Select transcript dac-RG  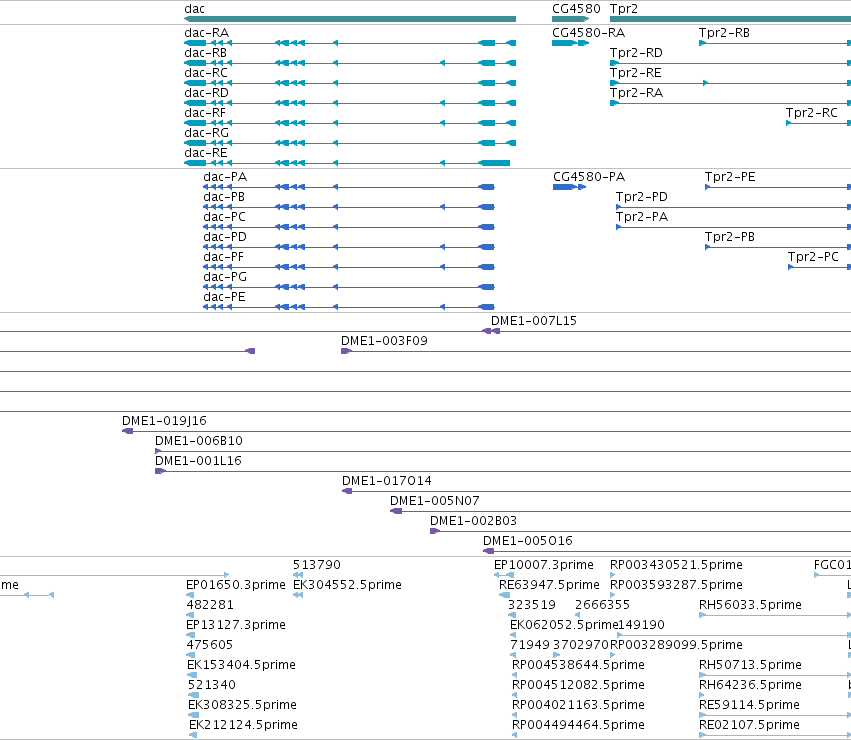pyautogui.click(x=350, y=143)
